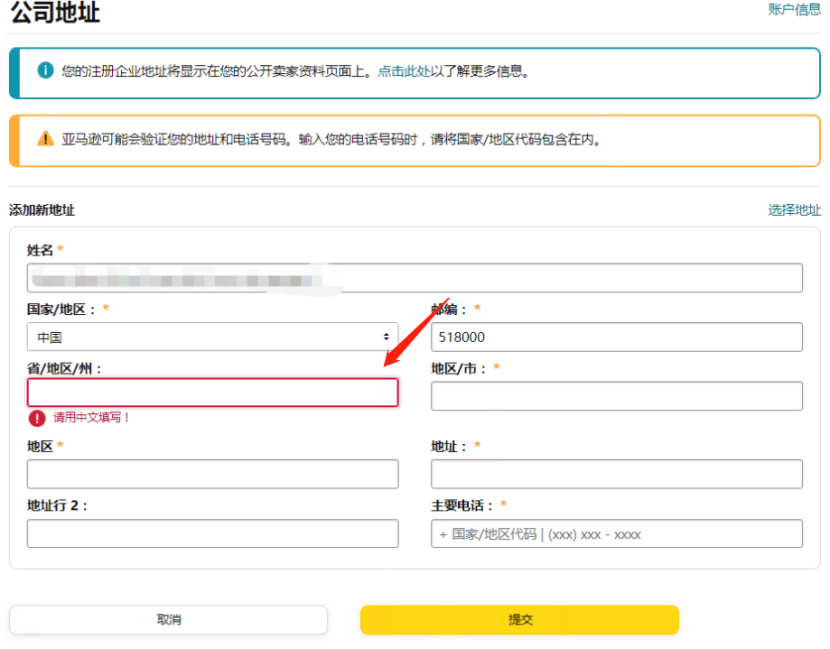Click the red error icon below province field
This screenshot has width=830, height=649.
pyautogui.click(x=37, y=418)
